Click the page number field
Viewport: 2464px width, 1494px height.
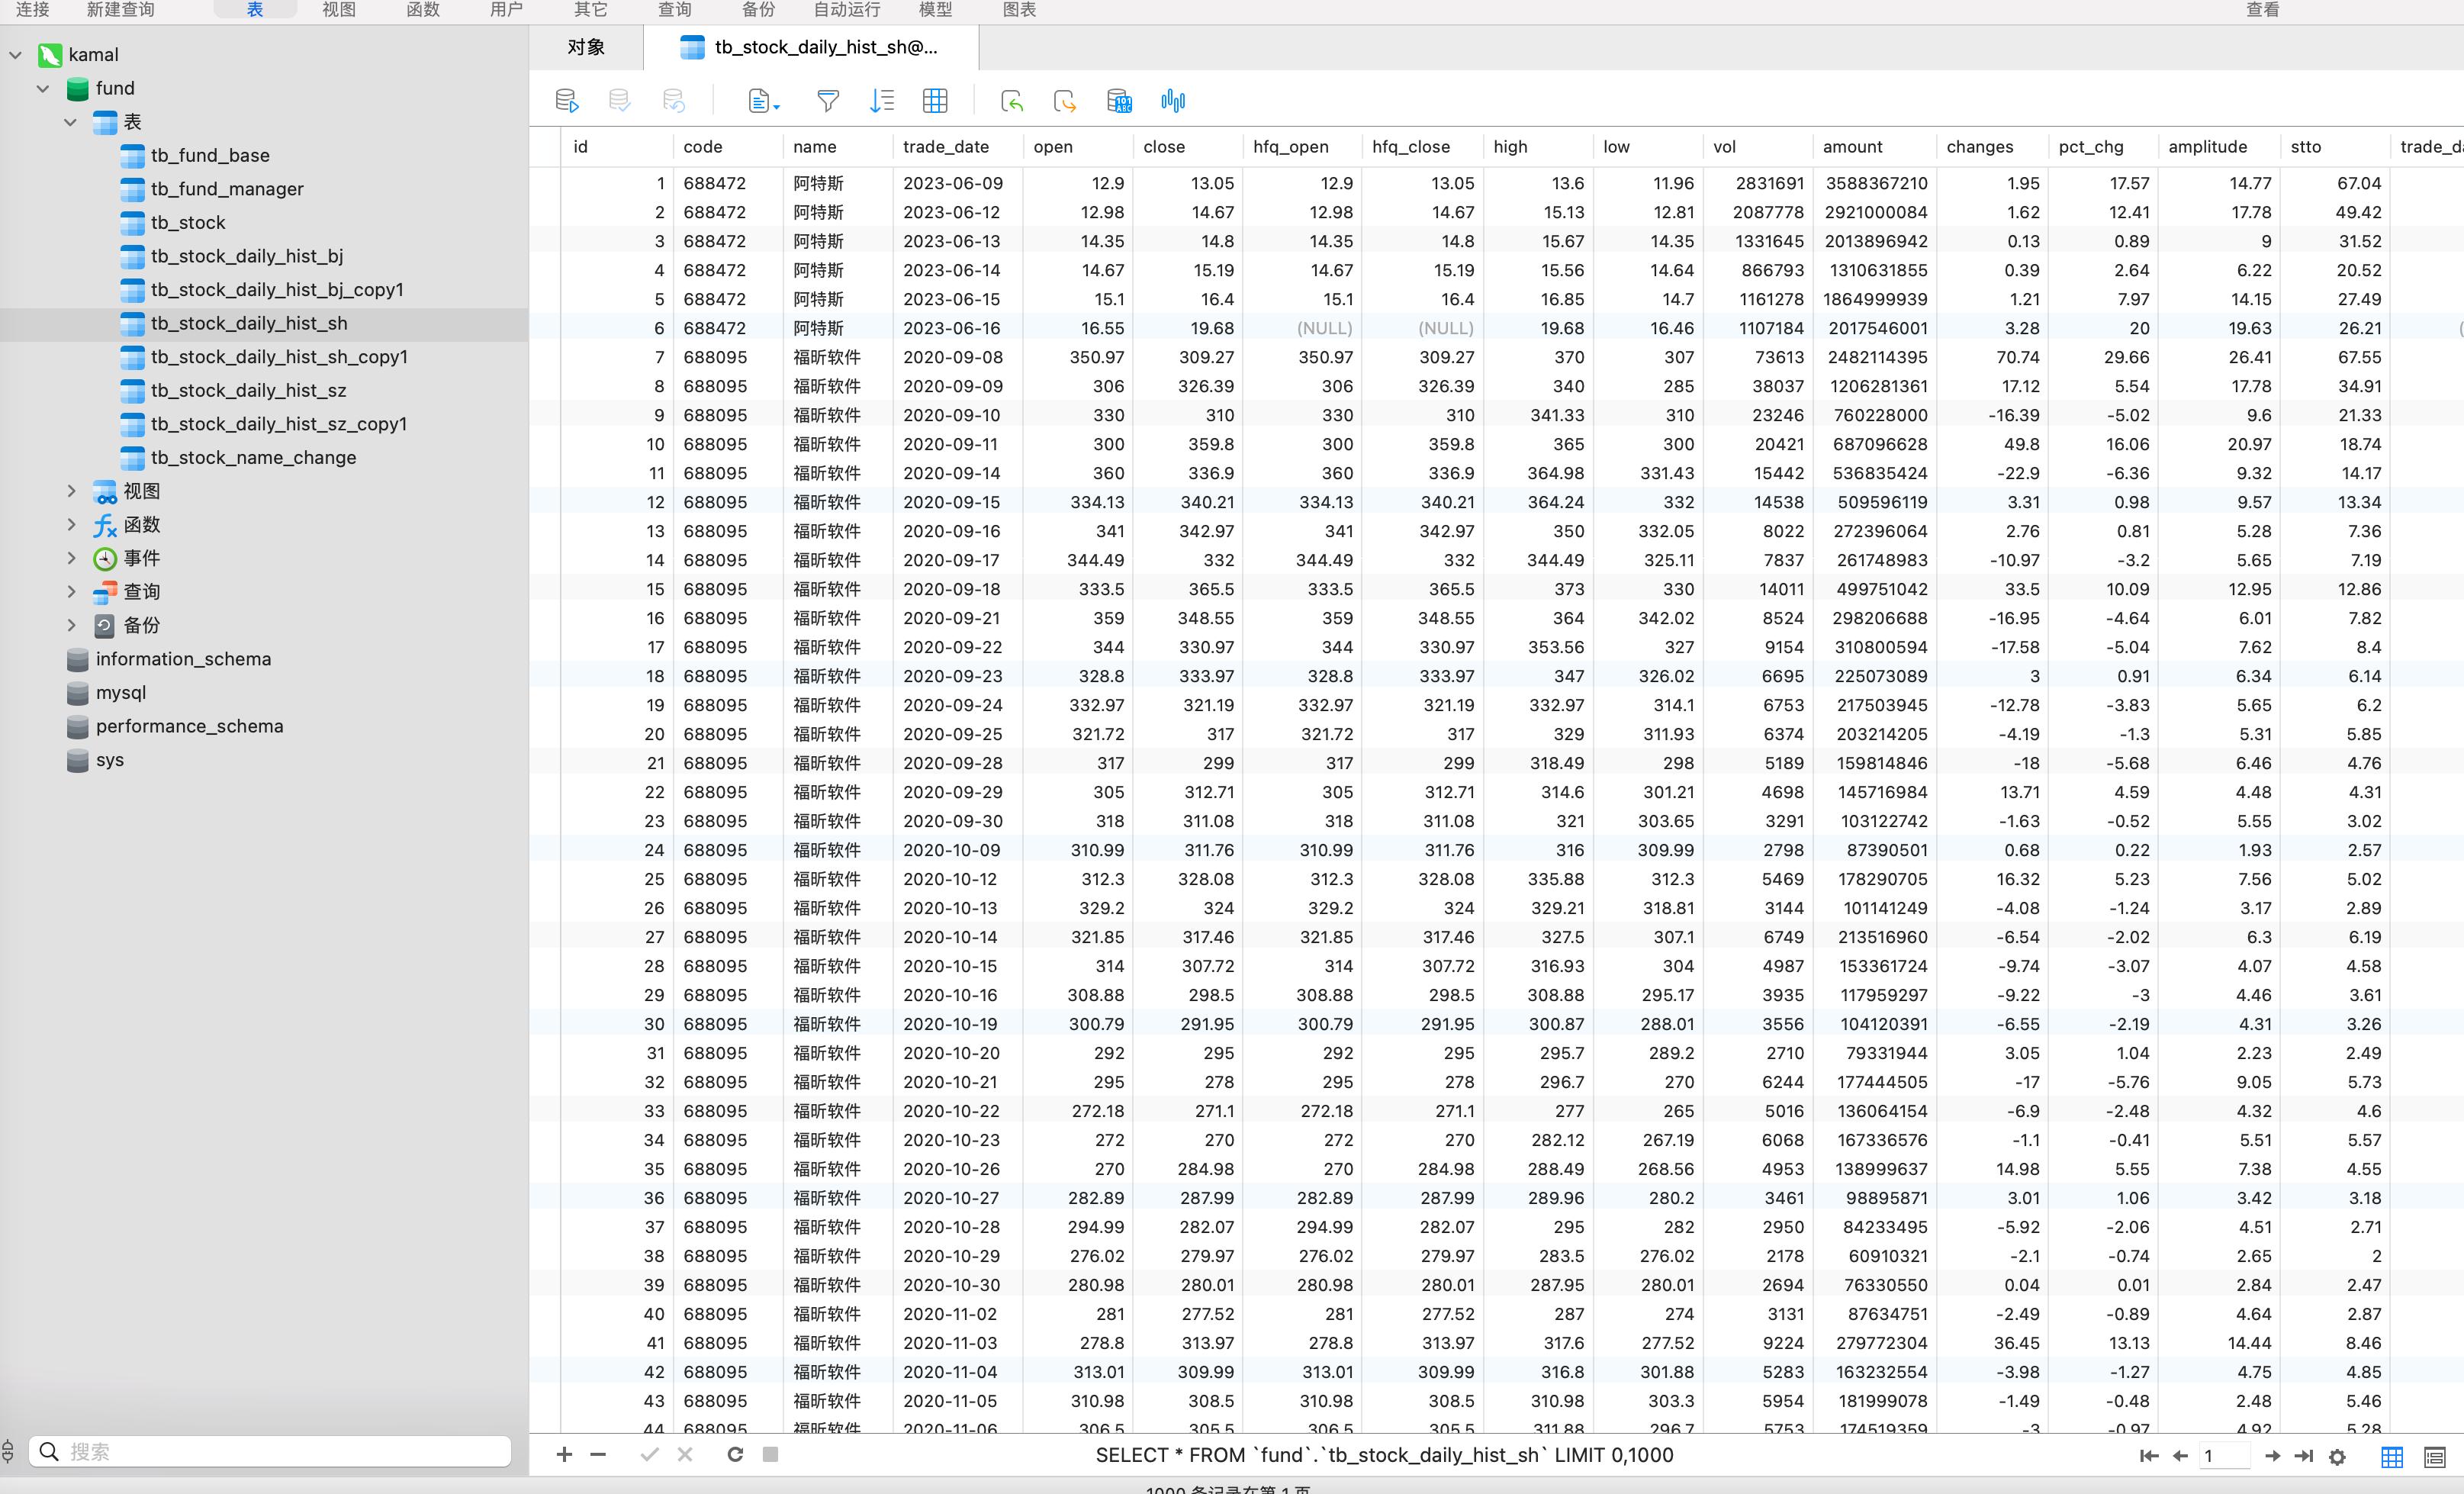click(2224, 1456)
